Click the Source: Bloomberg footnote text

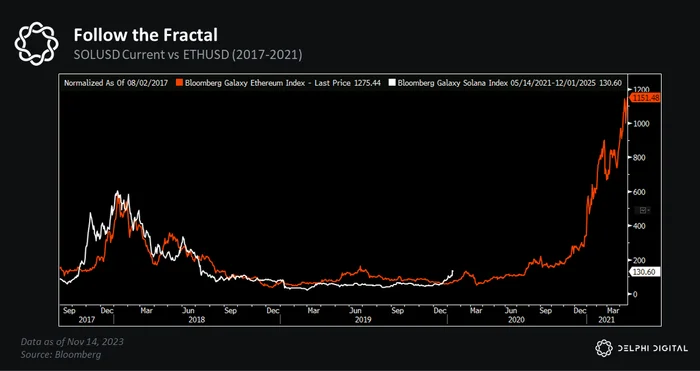(x=61, y=355)
